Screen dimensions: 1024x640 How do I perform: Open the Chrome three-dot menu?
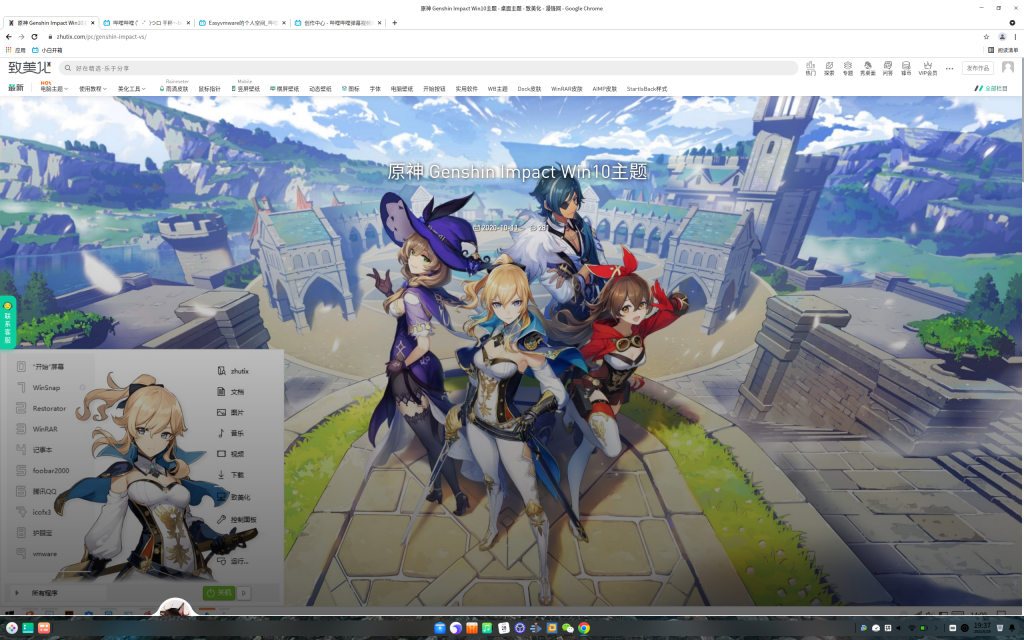tap(1015, 37)
